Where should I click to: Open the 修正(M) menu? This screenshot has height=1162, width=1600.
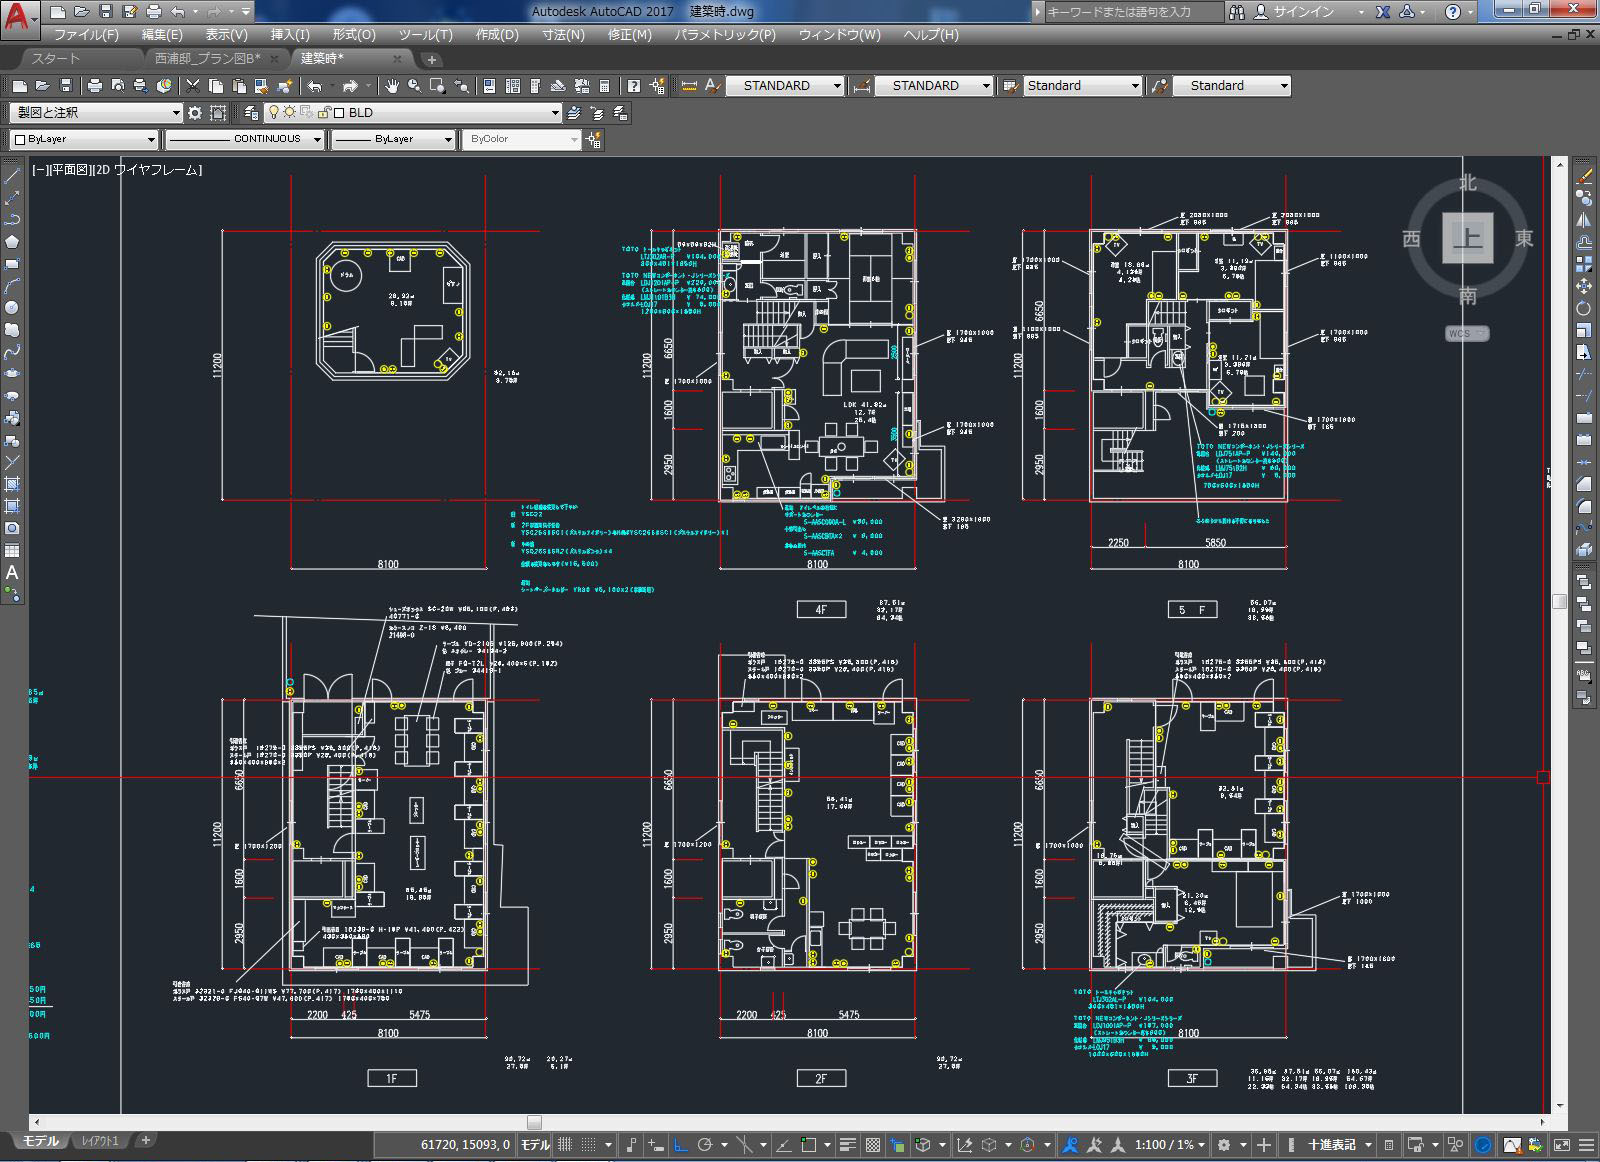coord(625,33)
